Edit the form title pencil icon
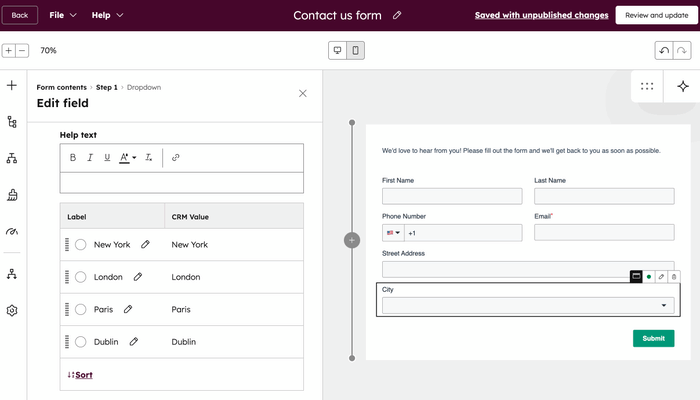Viewport: 700px width, 400px height. tap(397, 15)
